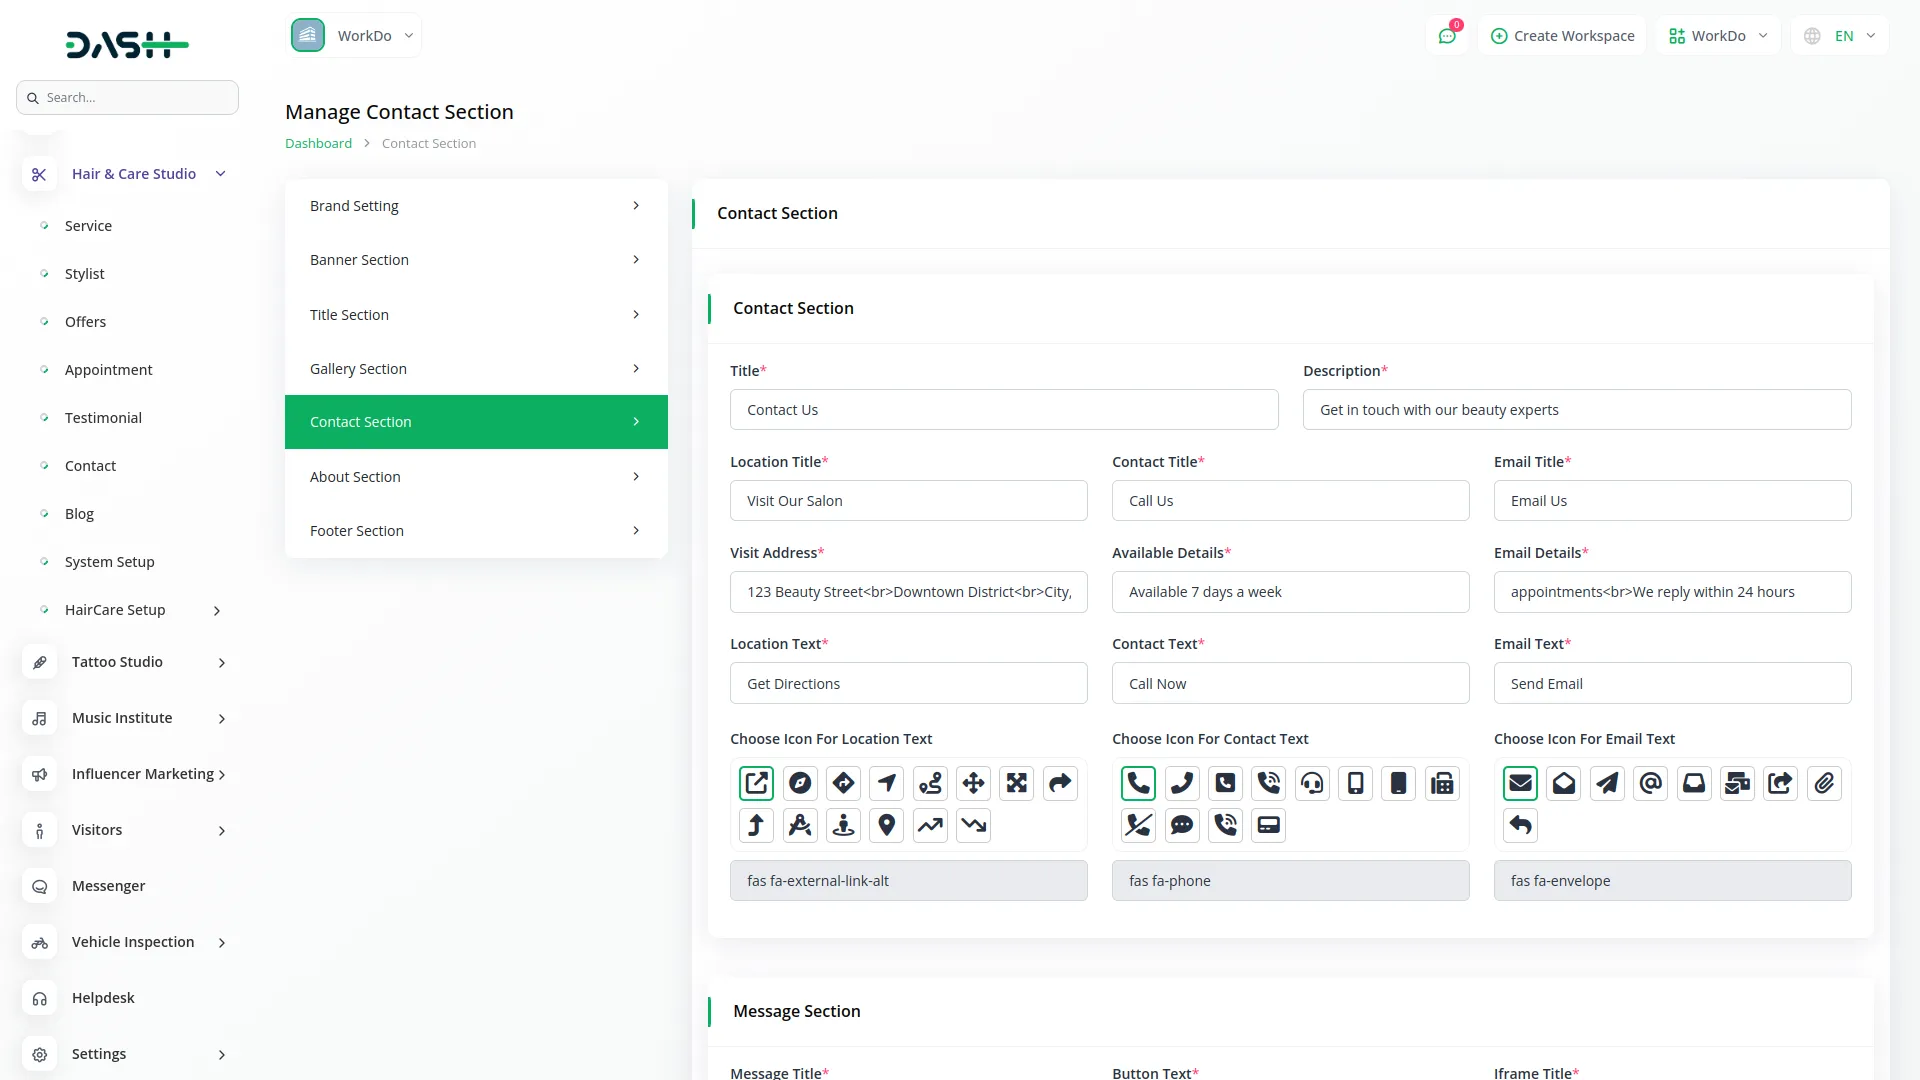Image resolution: width=1920 pixels, height=1080 pixels.
Task: Select the fax machine contact icon
Action: coord(1442,783)
